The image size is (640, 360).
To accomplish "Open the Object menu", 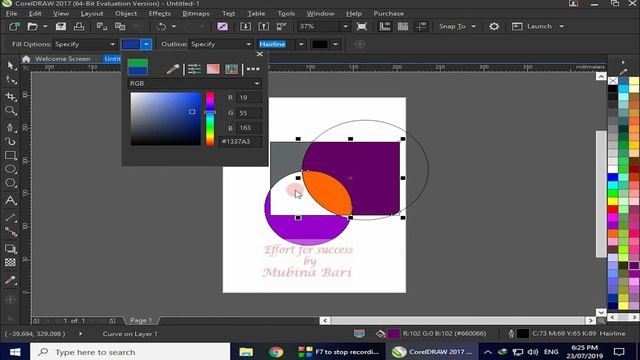I will (126, 13).
